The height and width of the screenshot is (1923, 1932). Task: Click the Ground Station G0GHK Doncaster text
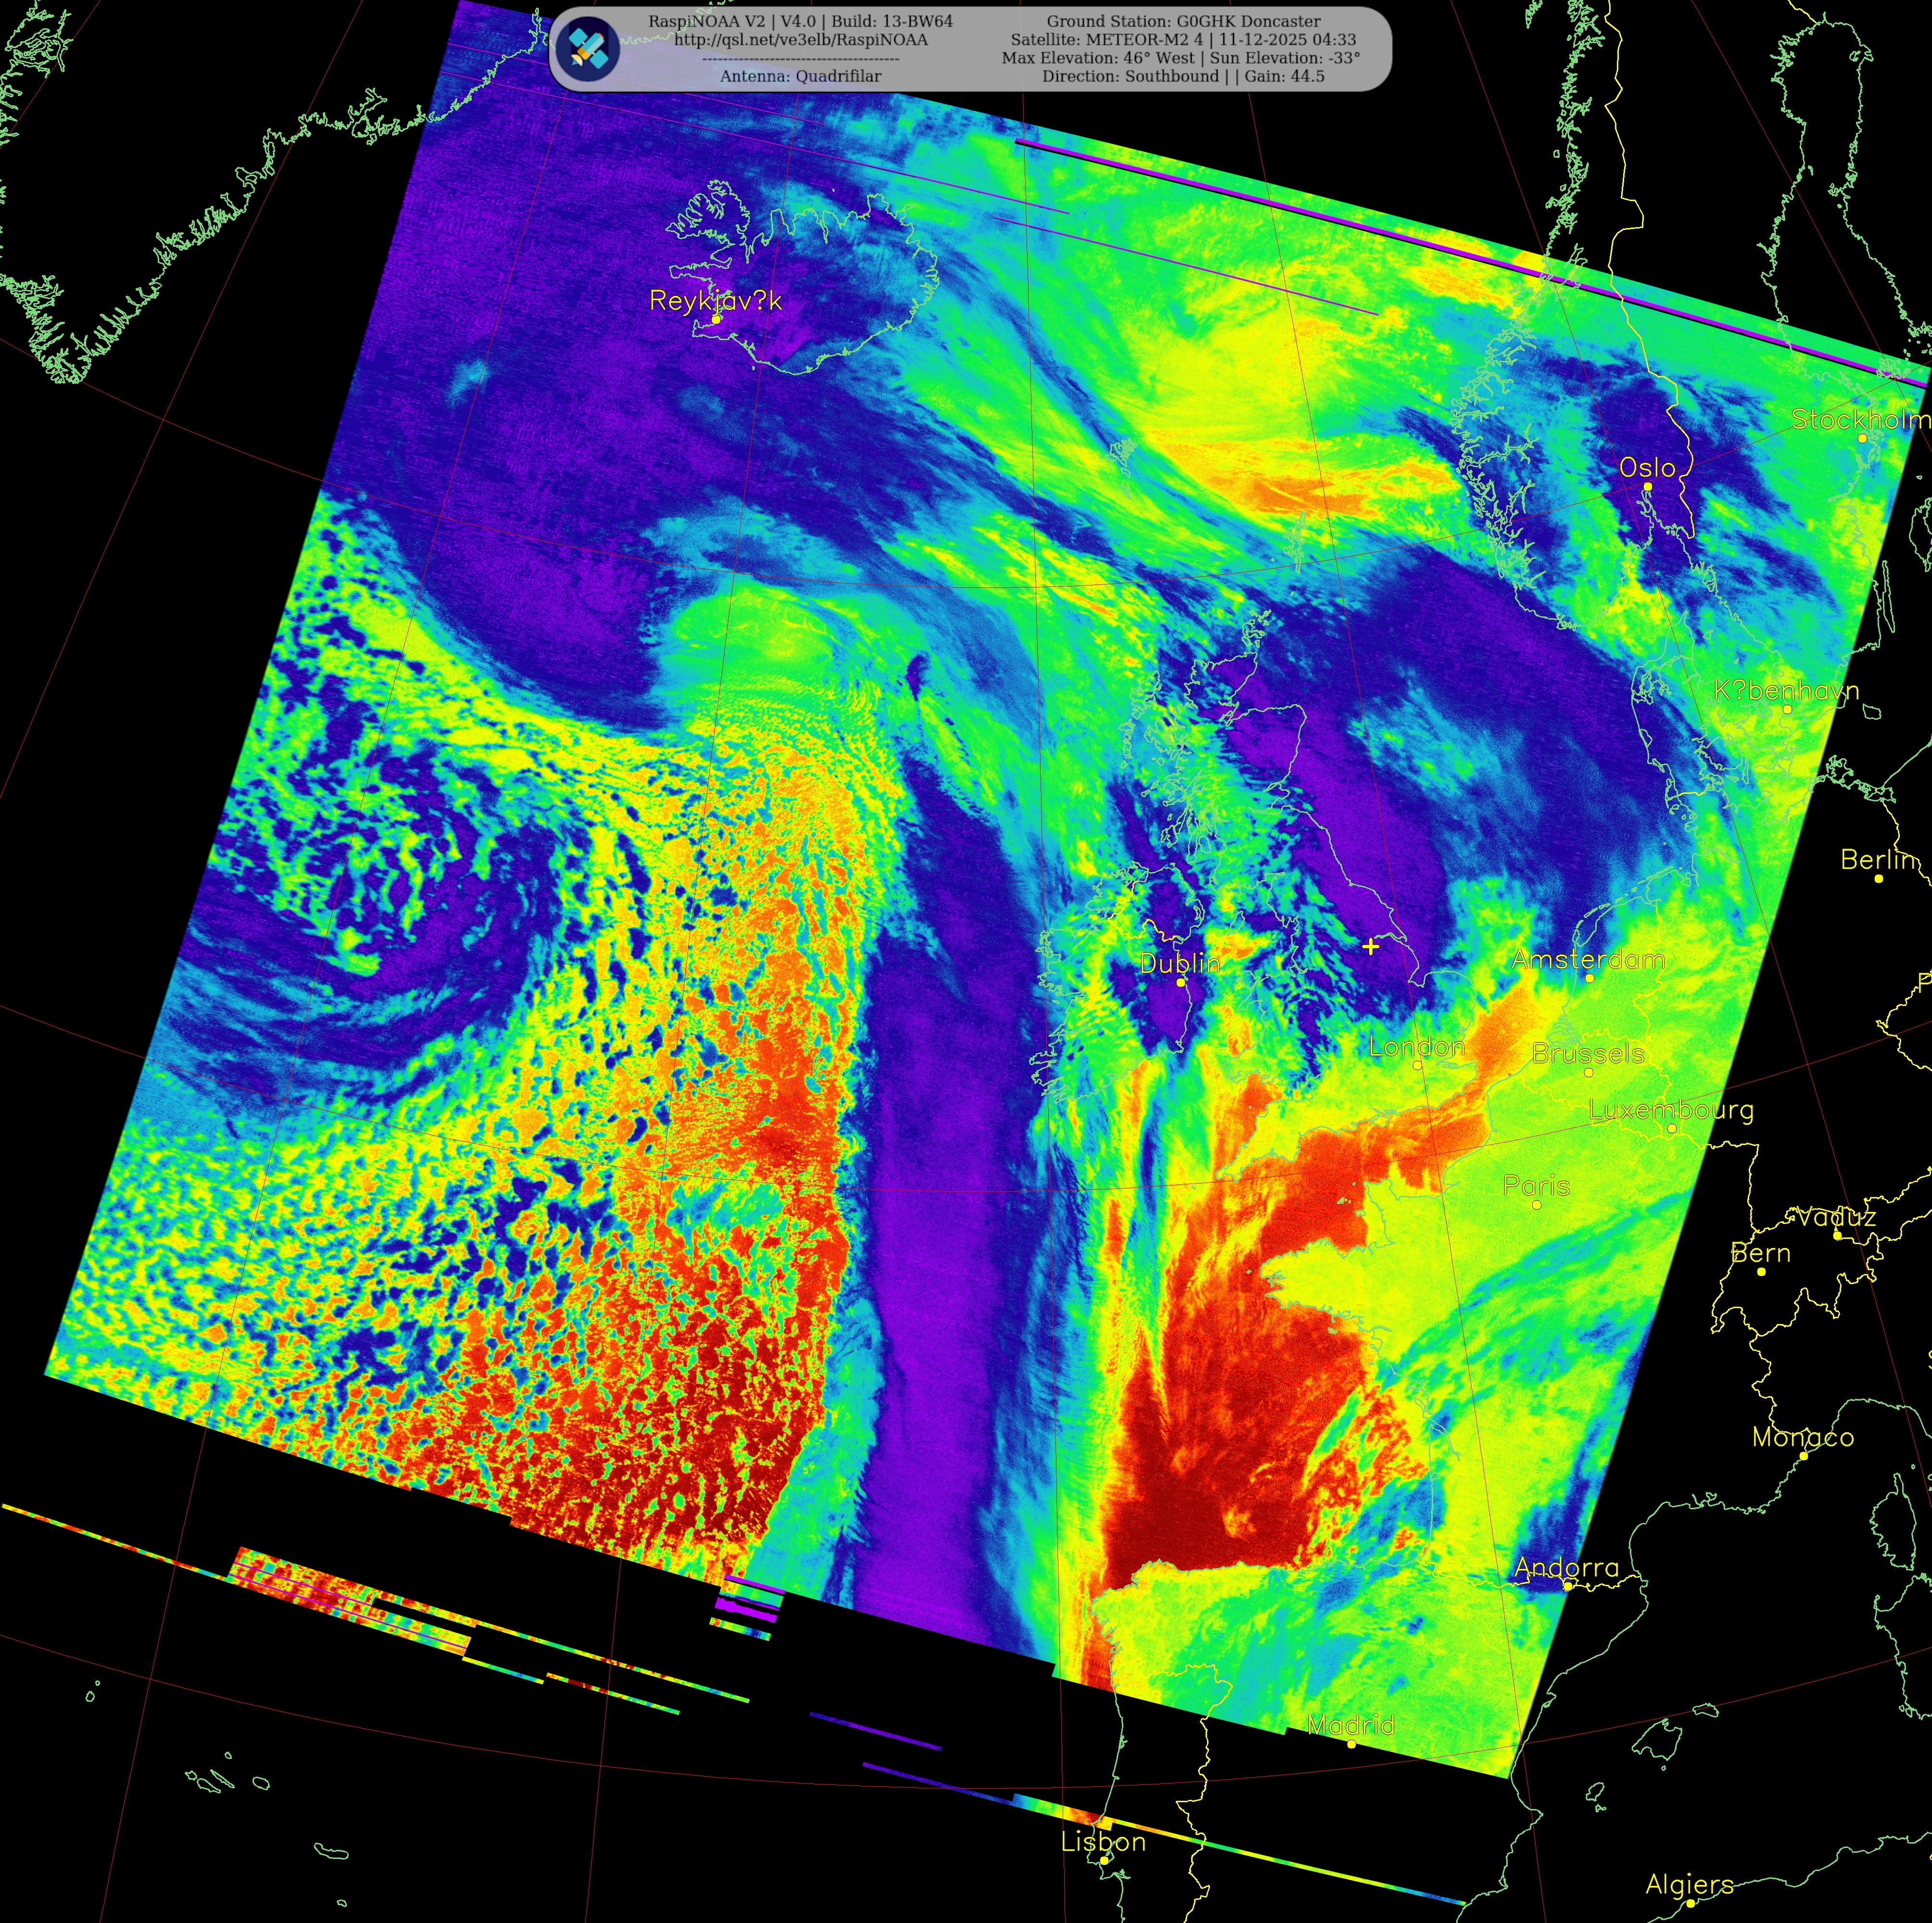[x=1183, y=21]
